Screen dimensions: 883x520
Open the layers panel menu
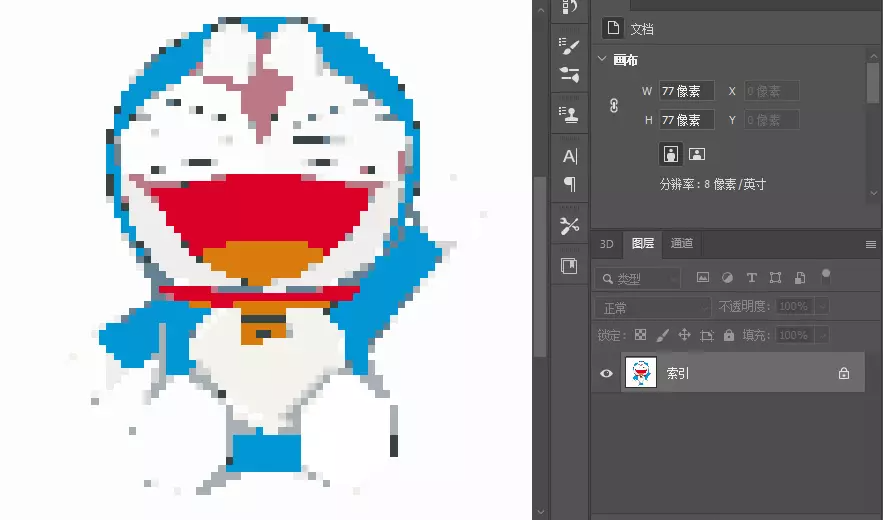[871, 244]
